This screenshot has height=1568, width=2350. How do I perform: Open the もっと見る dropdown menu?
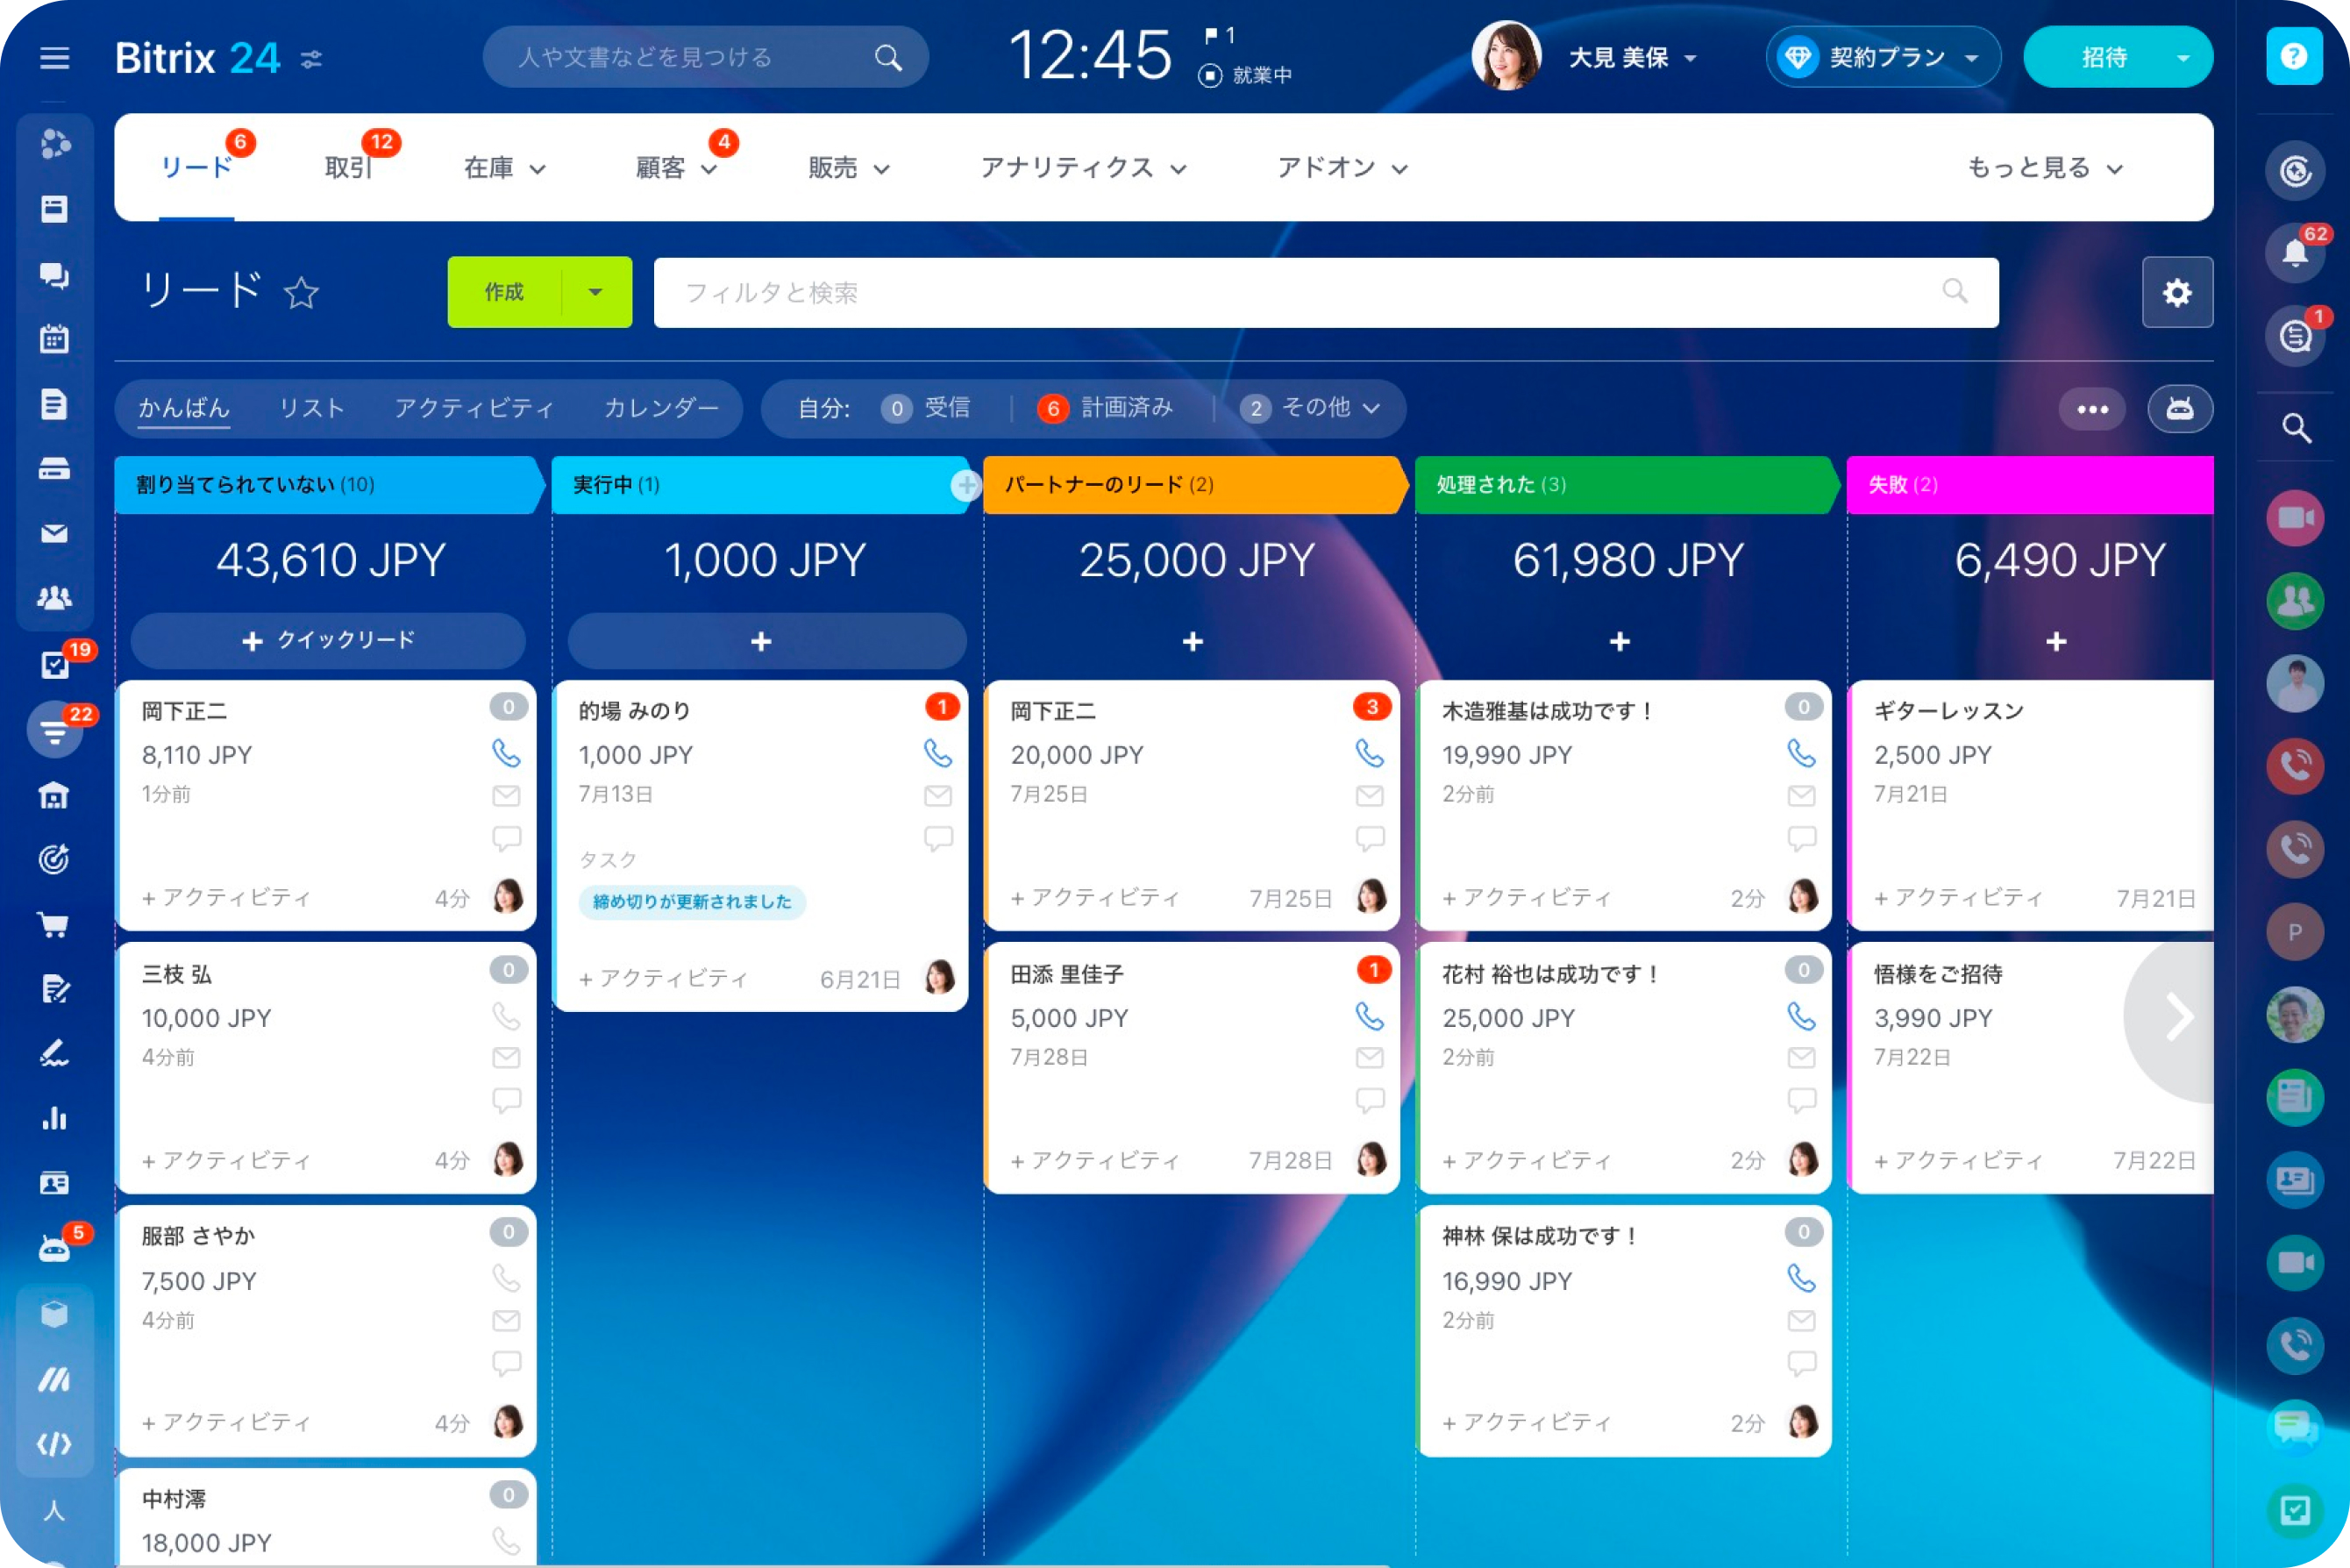pos(2043,168)
